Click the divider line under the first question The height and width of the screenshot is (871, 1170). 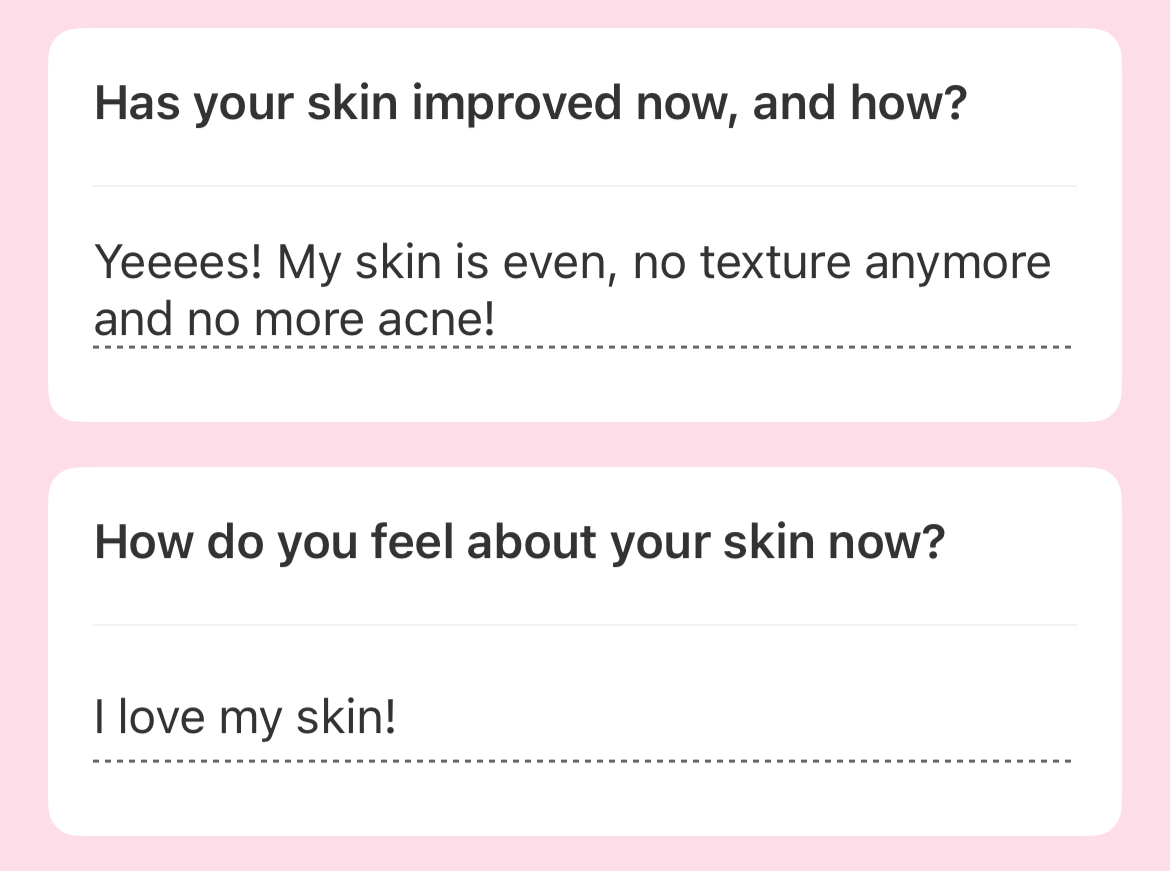pyautogui.click(x=584, y=186)
